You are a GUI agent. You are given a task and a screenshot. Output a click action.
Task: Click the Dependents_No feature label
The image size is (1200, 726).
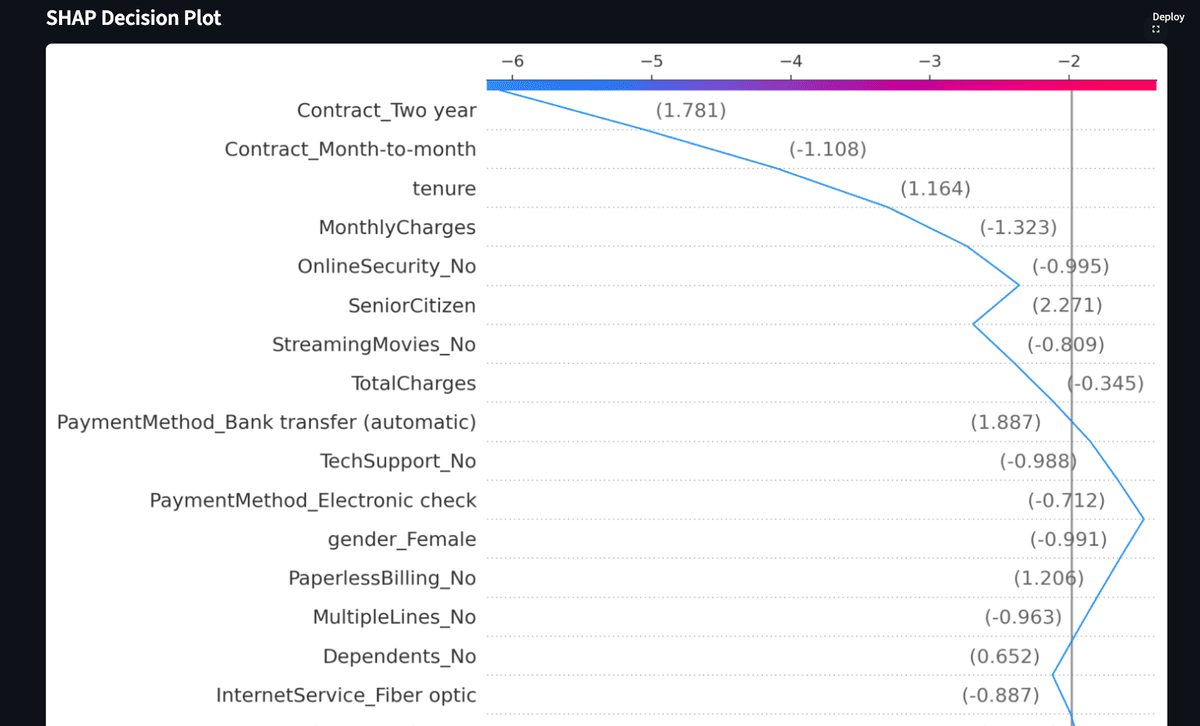400,657
